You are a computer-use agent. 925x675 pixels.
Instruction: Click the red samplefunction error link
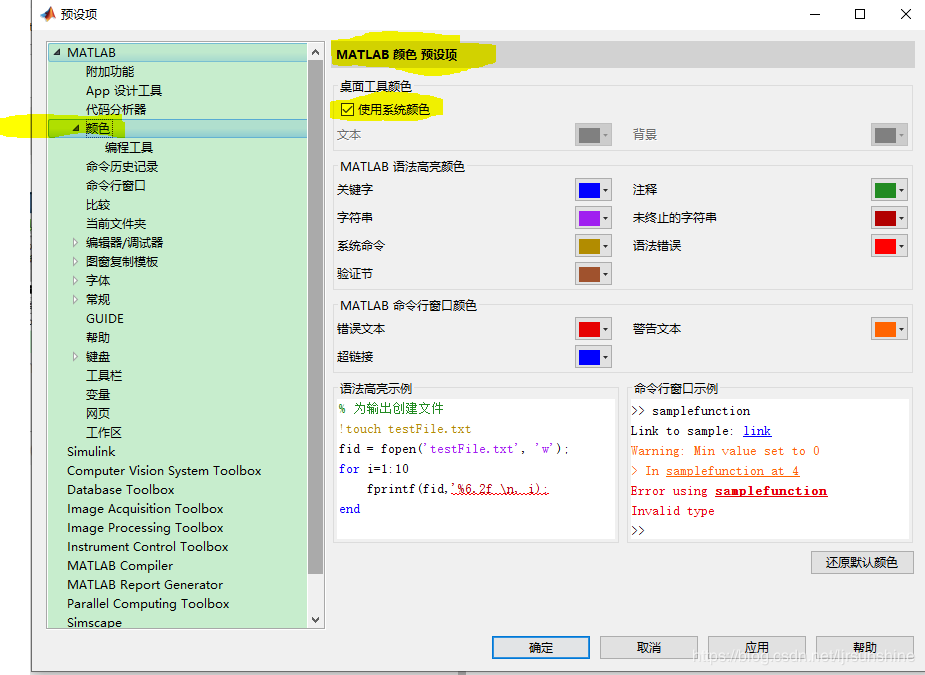[771, 491]
